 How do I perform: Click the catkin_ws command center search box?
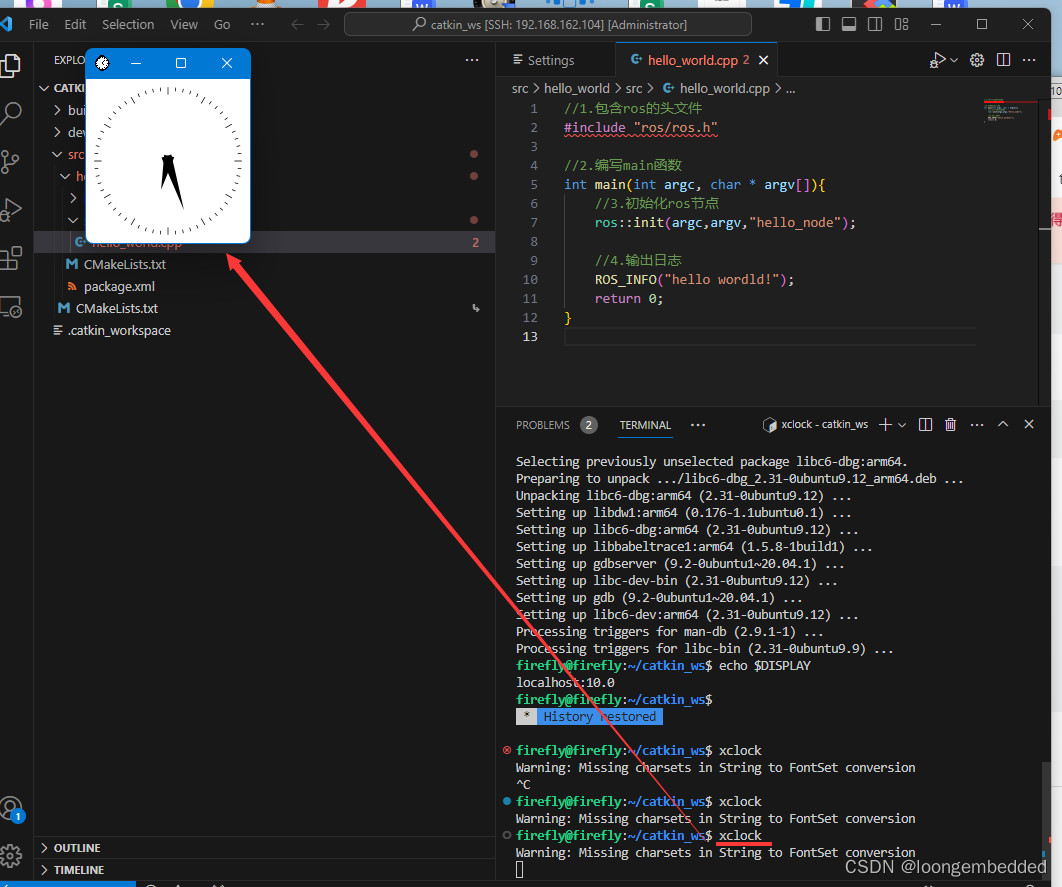pyautogui.click(x=547, y=24)
